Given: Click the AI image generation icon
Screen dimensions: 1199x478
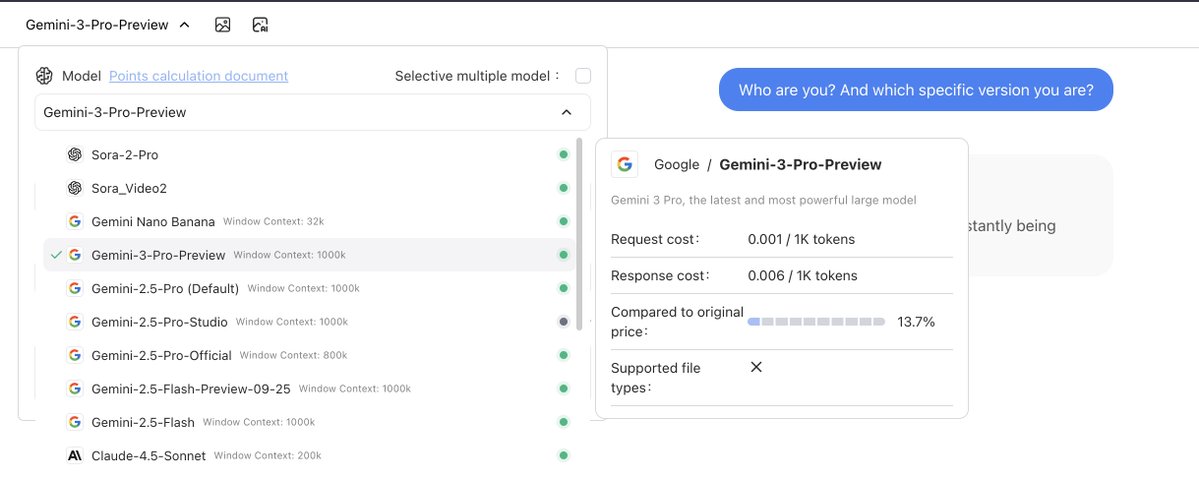Looking at the screenshot, I should coord(260,24).
